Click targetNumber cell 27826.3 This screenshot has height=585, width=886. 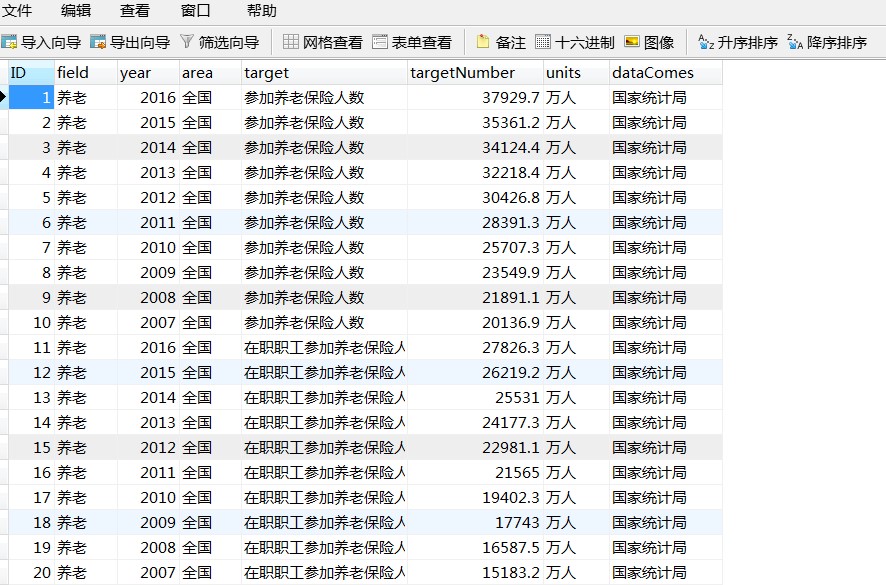(475, 347)
